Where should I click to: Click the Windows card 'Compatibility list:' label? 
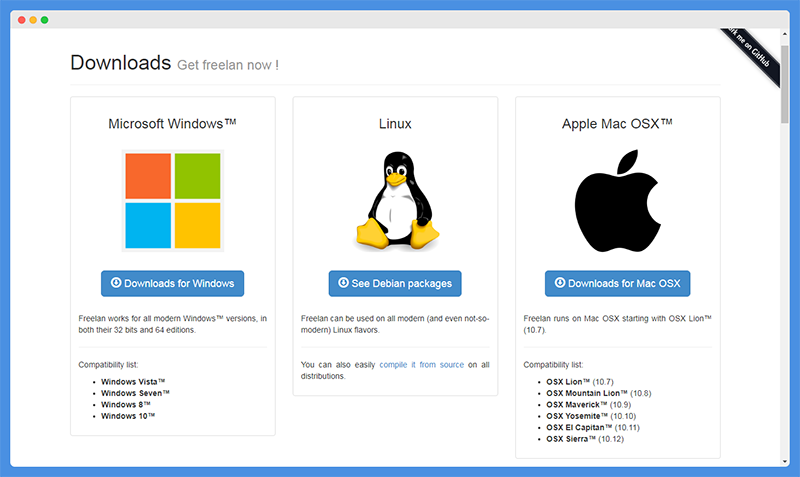tap(108, 365)
